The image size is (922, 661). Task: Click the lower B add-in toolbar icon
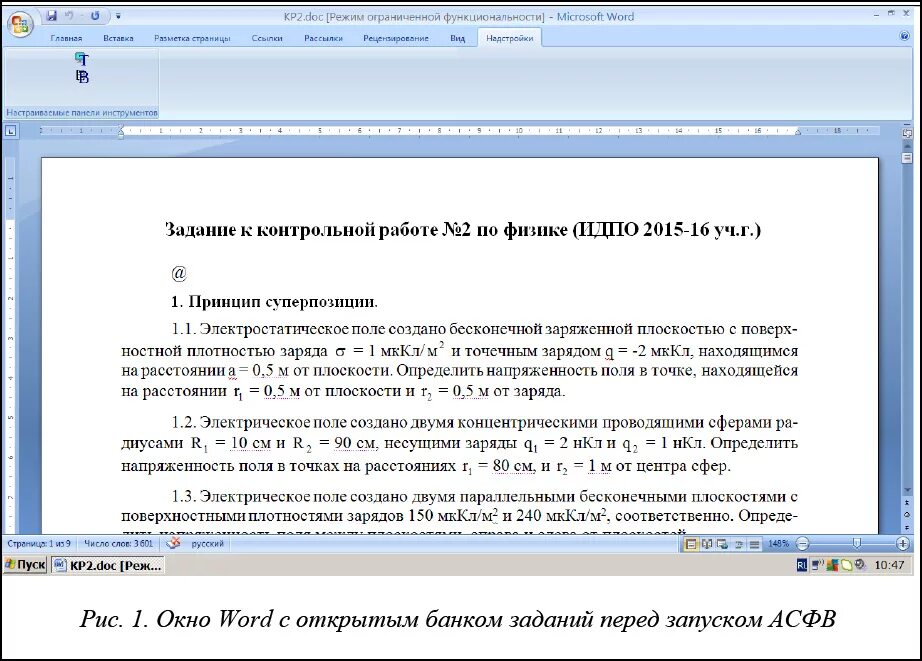[82, 76]
